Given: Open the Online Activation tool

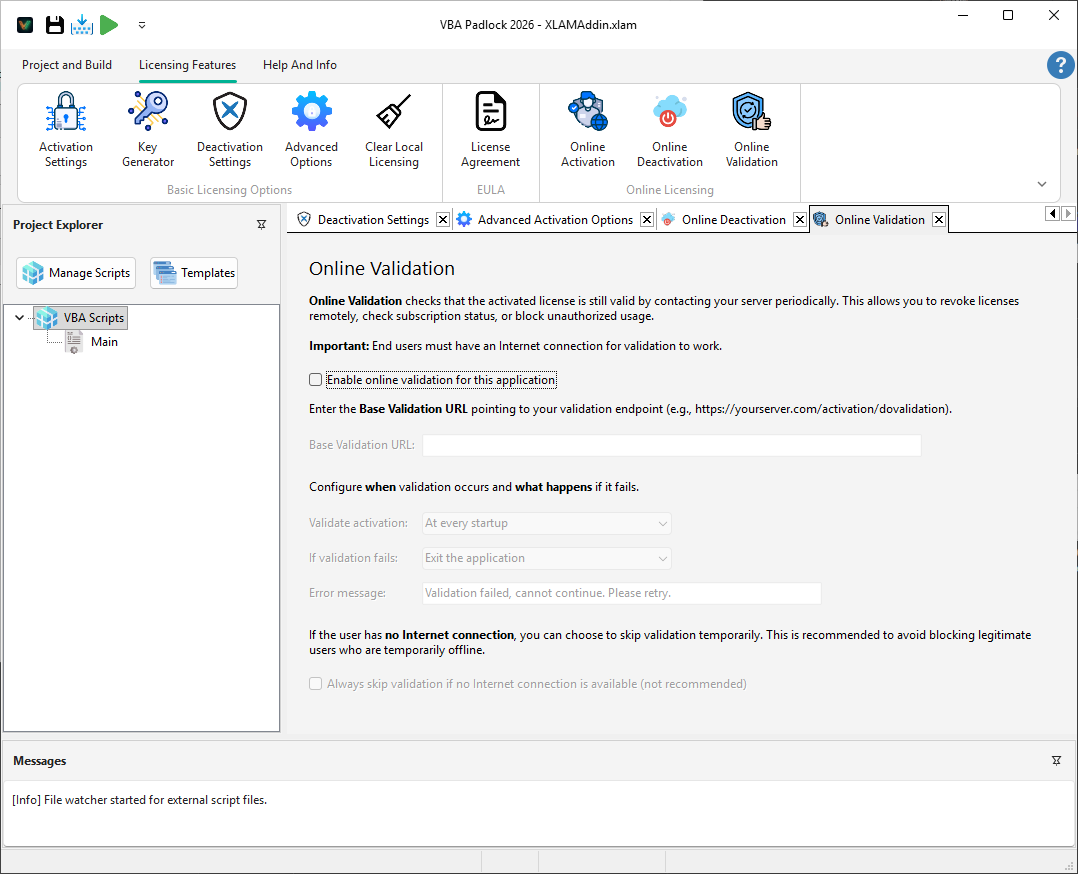Looking at the screenshot, I should [x=587, y=128].
